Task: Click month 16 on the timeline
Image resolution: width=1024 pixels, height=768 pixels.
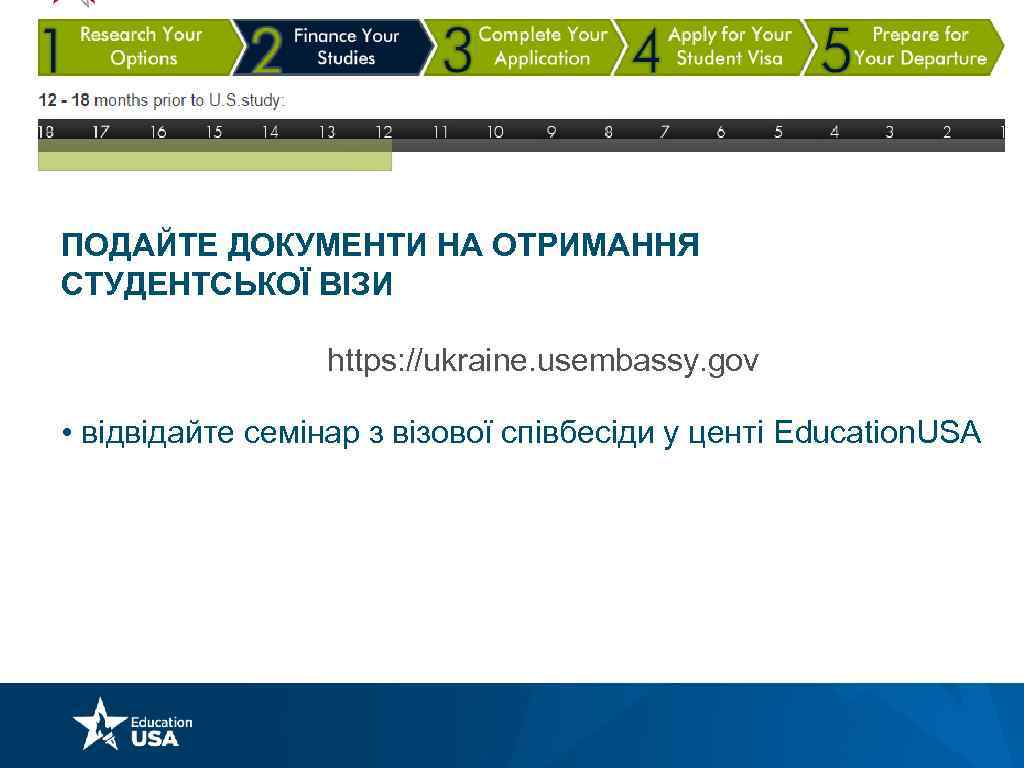Action: [158, 132]
